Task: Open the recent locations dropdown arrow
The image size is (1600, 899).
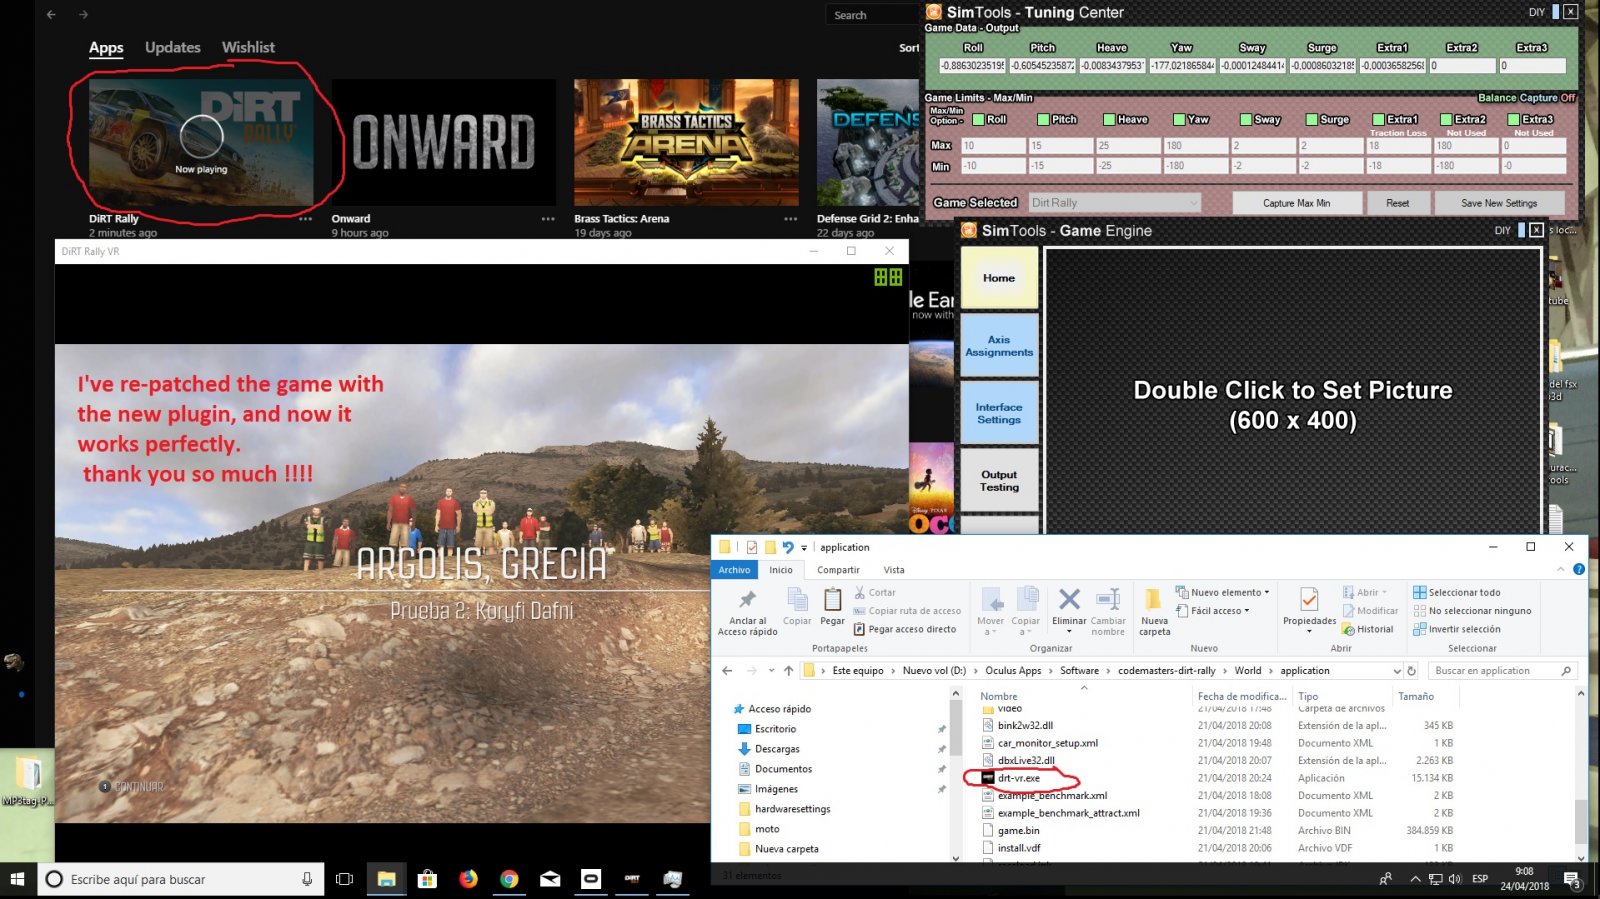Action: 771,671
